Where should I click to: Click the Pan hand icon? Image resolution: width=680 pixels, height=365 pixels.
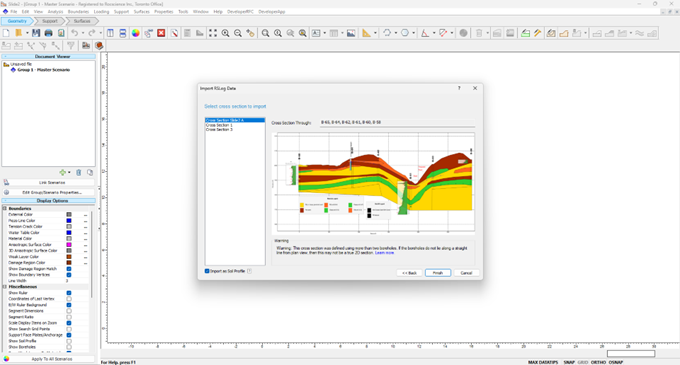coord(250,33)
